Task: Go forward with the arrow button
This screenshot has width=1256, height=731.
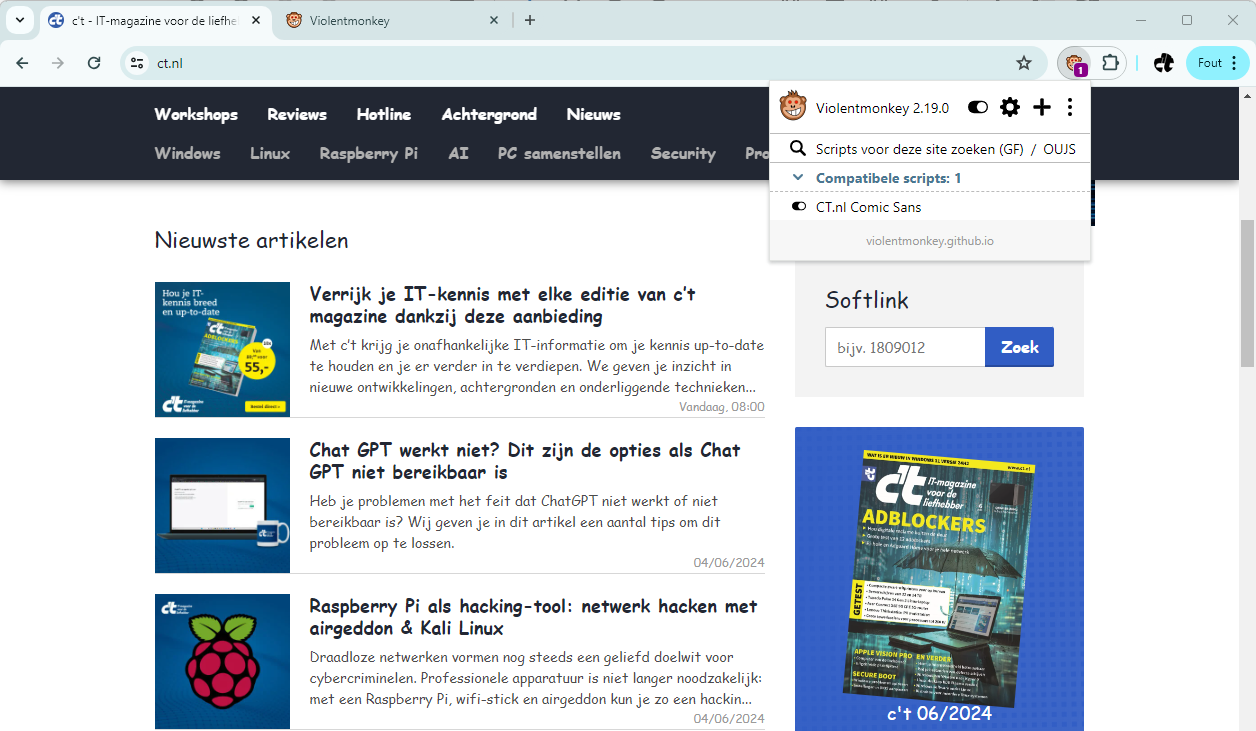Action: tap(58, 63)
